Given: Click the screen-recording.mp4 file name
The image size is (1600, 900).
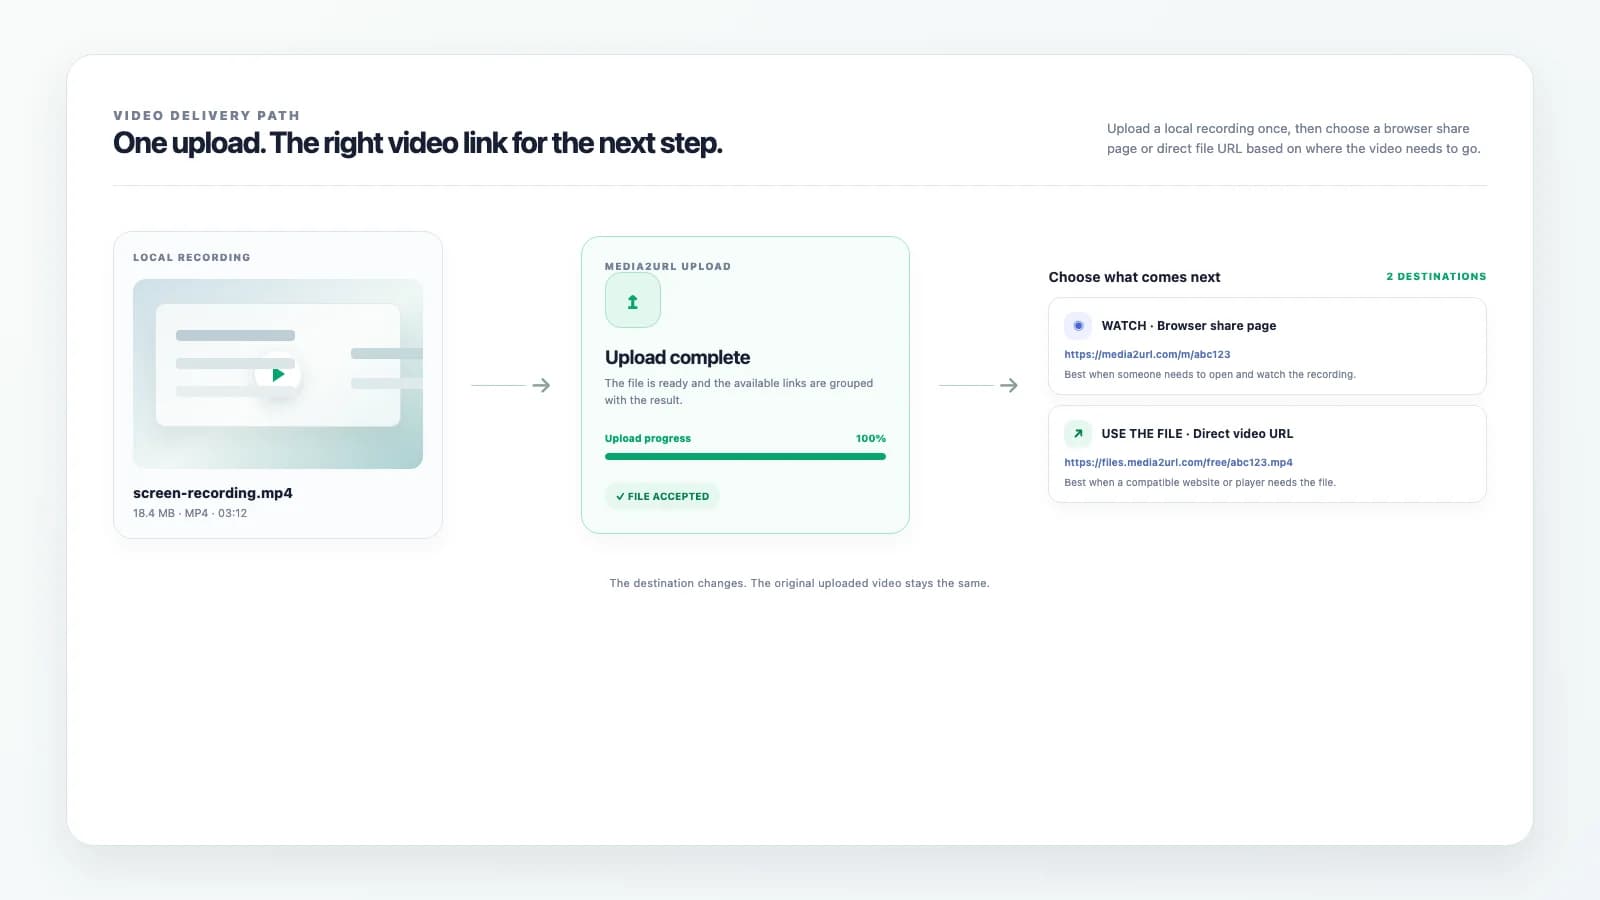Looking at the screenshot, I should pyautogui.click(x=213, y=493).
